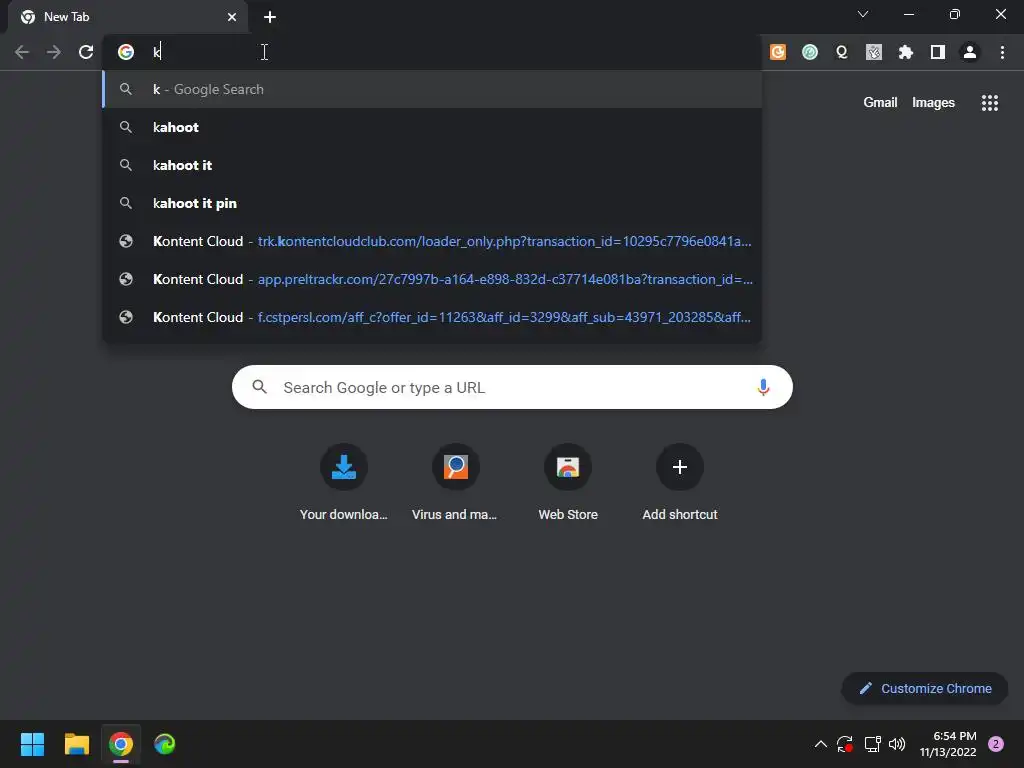Open the Virus and malware shortcut
The image size is (1024, 768).
[x=455, y=484]
